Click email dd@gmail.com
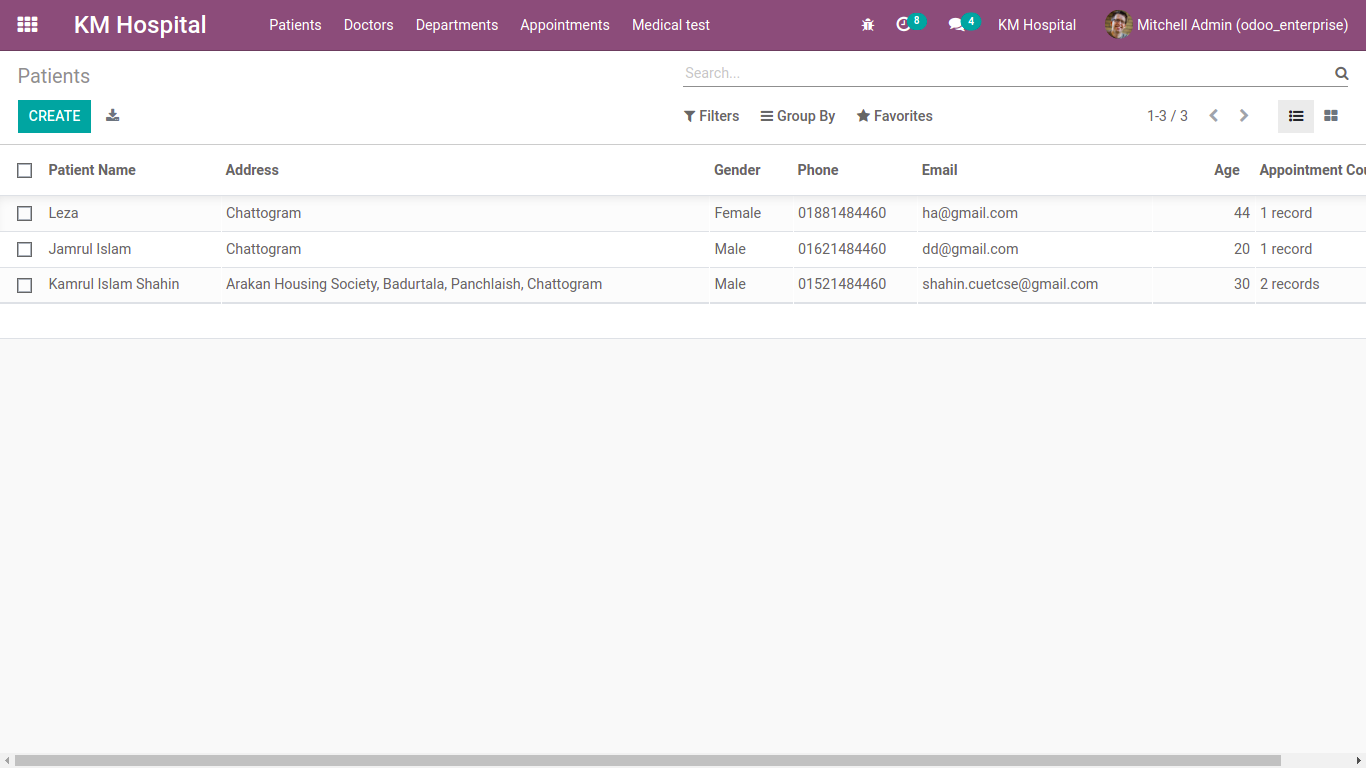Viewport: 1366px width, 768px height. point(970,249)
